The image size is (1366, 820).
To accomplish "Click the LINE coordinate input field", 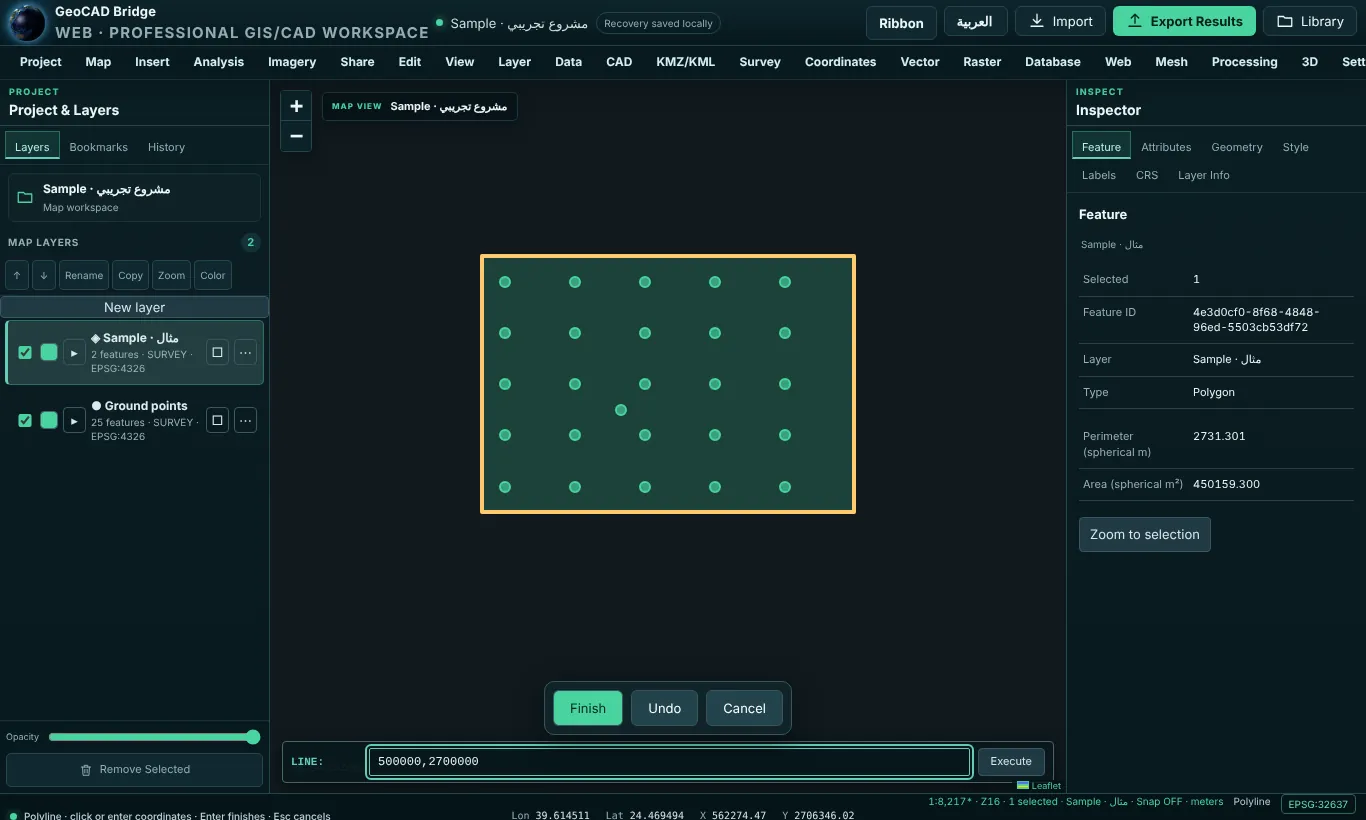I will click(x=669, y=761).
